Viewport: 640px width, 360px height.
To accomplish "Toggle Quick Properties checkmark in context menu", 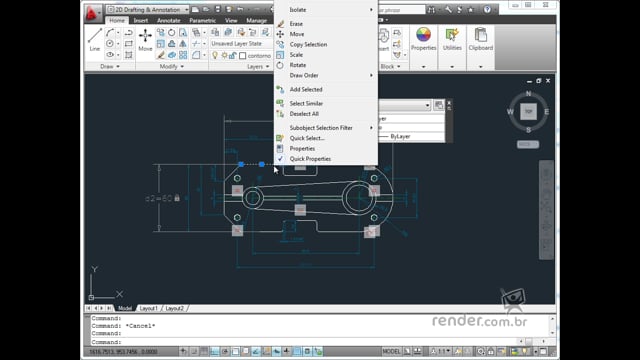I will pos(280,159).
